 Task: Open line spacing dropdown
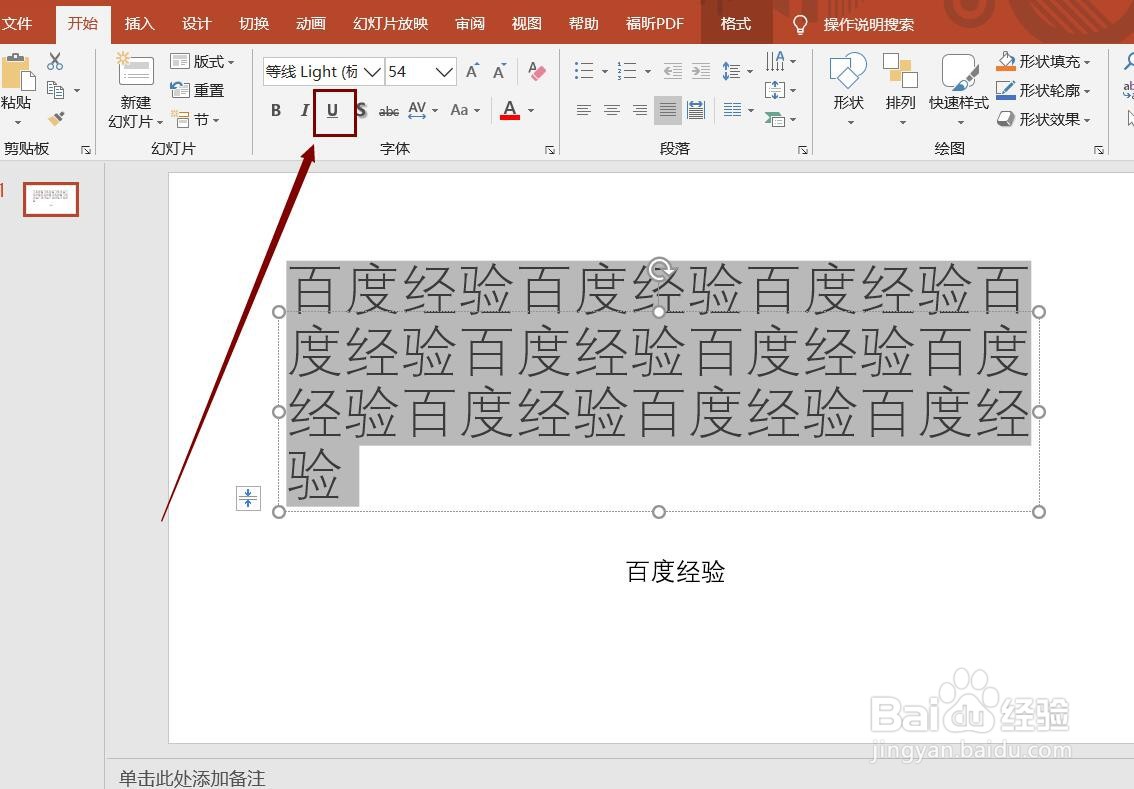(x=750, y=72)
